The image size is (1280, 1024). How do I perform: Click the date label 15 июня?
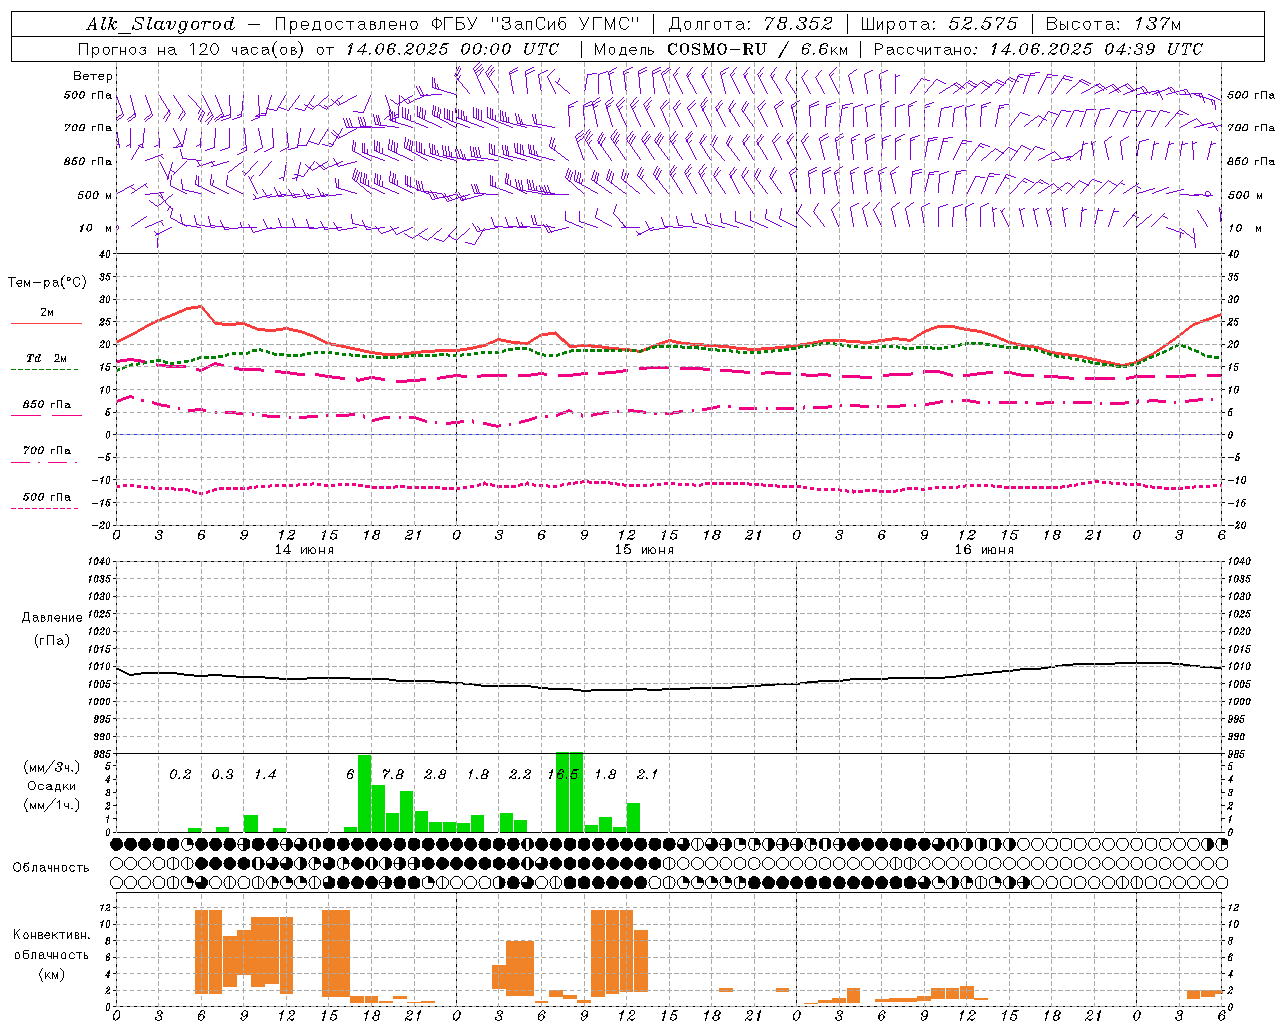pyautogui.click(x=644, y=550)
